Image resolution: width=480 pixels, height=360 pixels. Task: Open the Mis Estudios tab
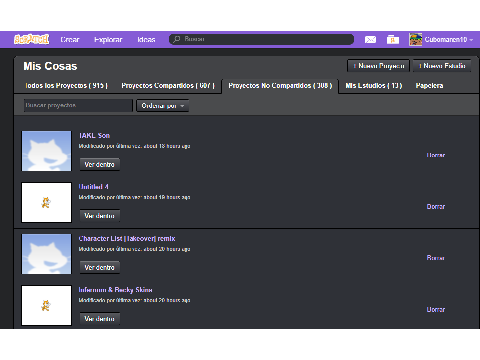click(x=374, y=86)
